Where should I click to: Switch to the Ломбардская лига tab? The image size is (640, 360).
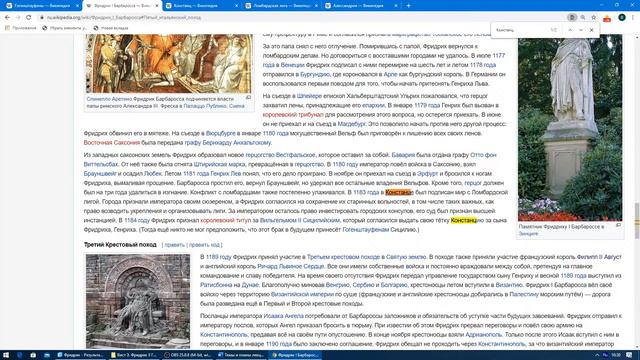point(281,6)
